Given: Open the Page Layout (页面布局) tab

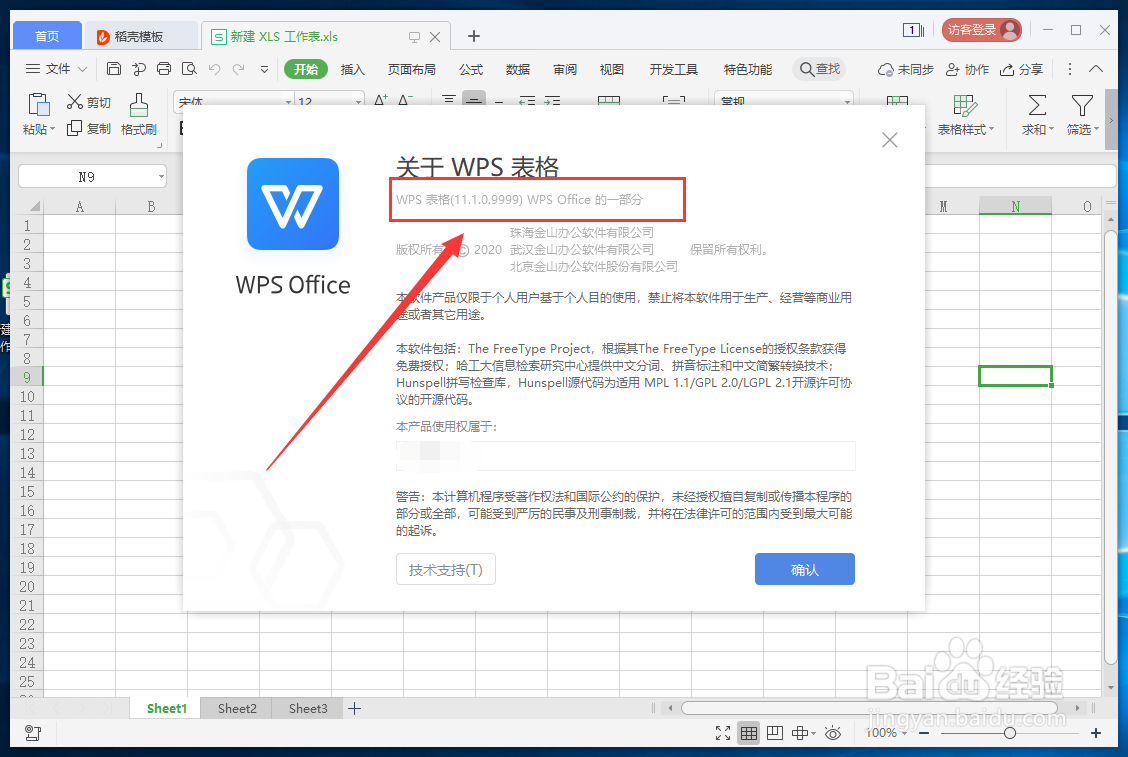Looking at the screenshot, I should [411, 69].
